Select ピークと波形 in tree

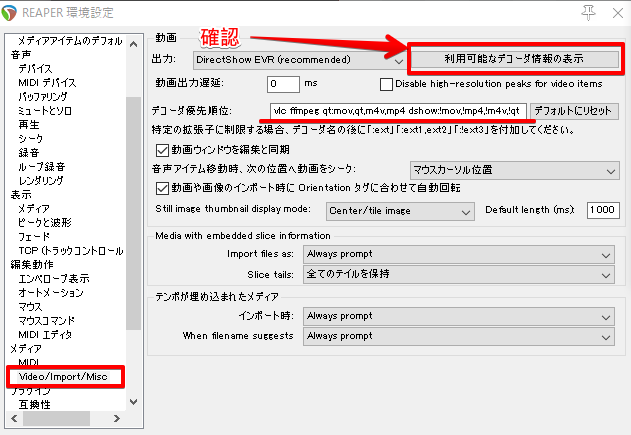pyautogui.click(x=45, y=223)
